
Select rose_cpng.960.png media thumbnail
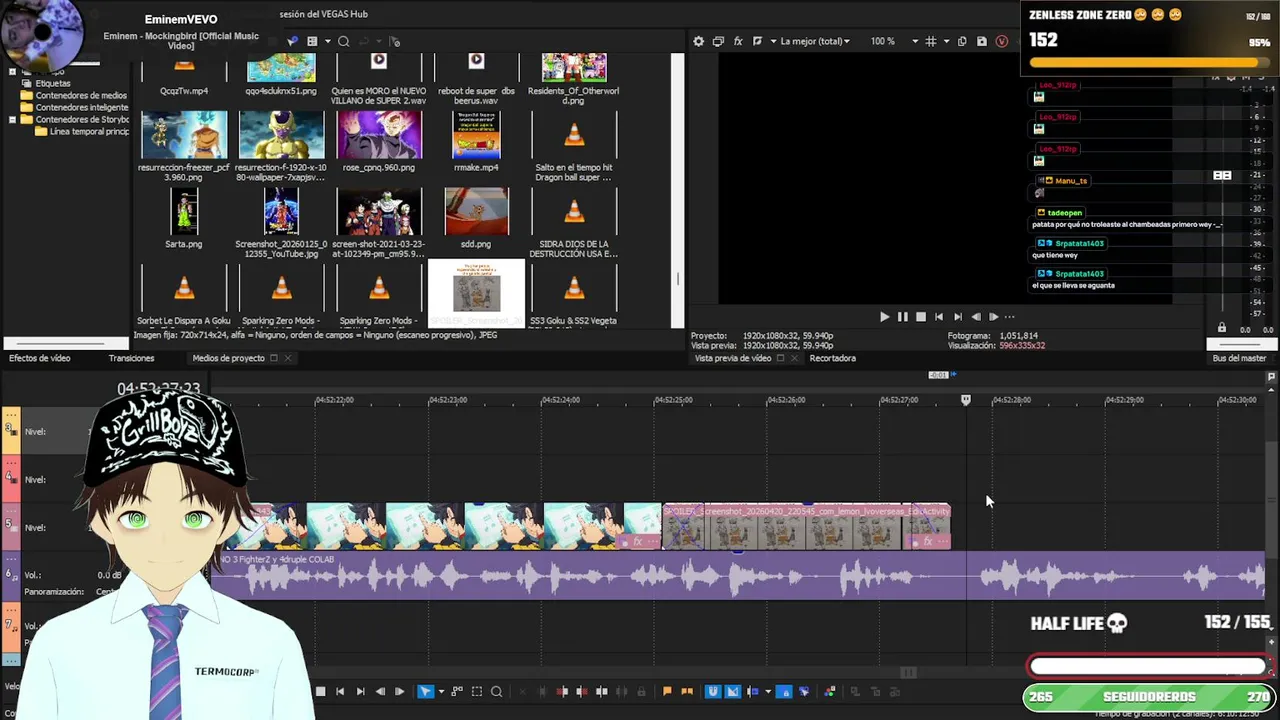[x=379, y=135]
